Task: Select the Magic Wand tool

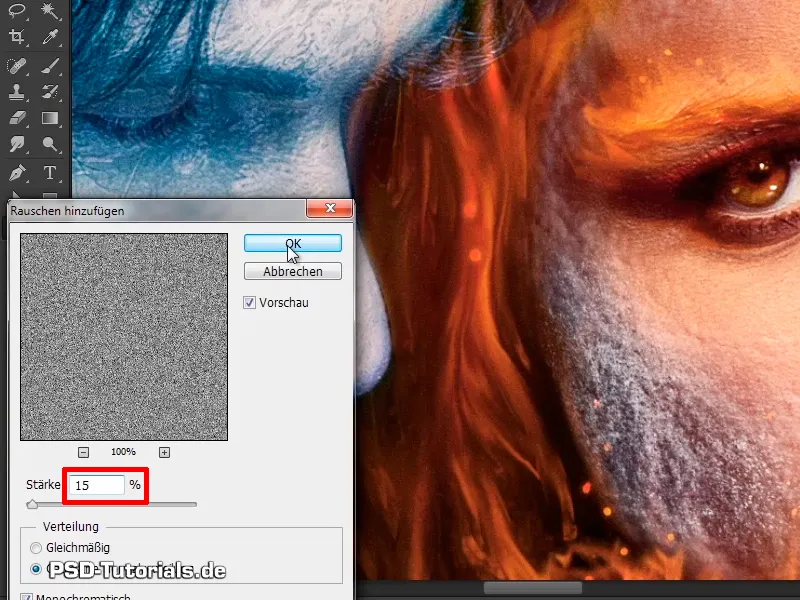Action: coord(50,10)
